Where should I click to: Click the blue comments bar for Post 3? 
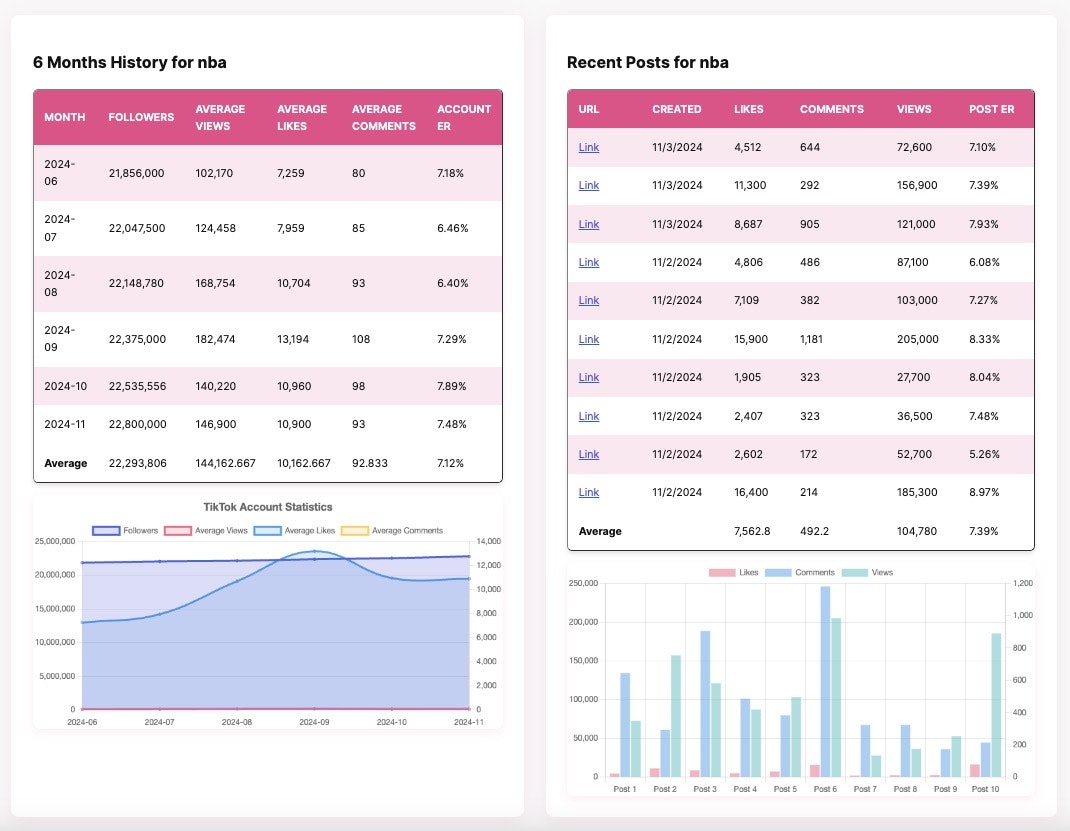tap(705, 703)
